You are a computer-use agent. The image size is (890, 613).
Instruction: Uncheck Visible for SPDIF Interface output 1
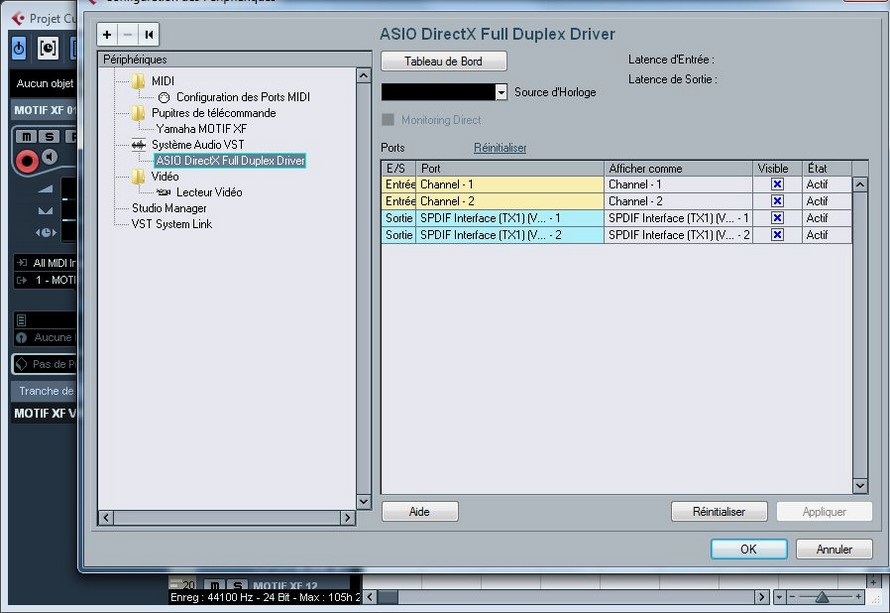click(x=777, y=218)
